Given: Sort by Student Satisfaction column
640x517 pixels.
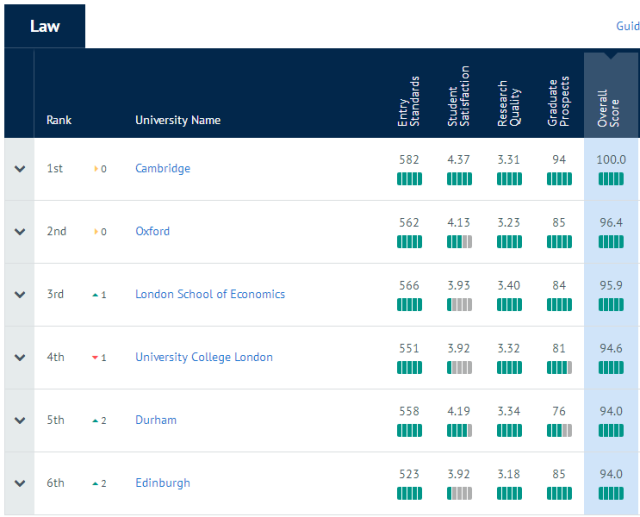Looking at the screenshot, I should (x=459, y=96).
